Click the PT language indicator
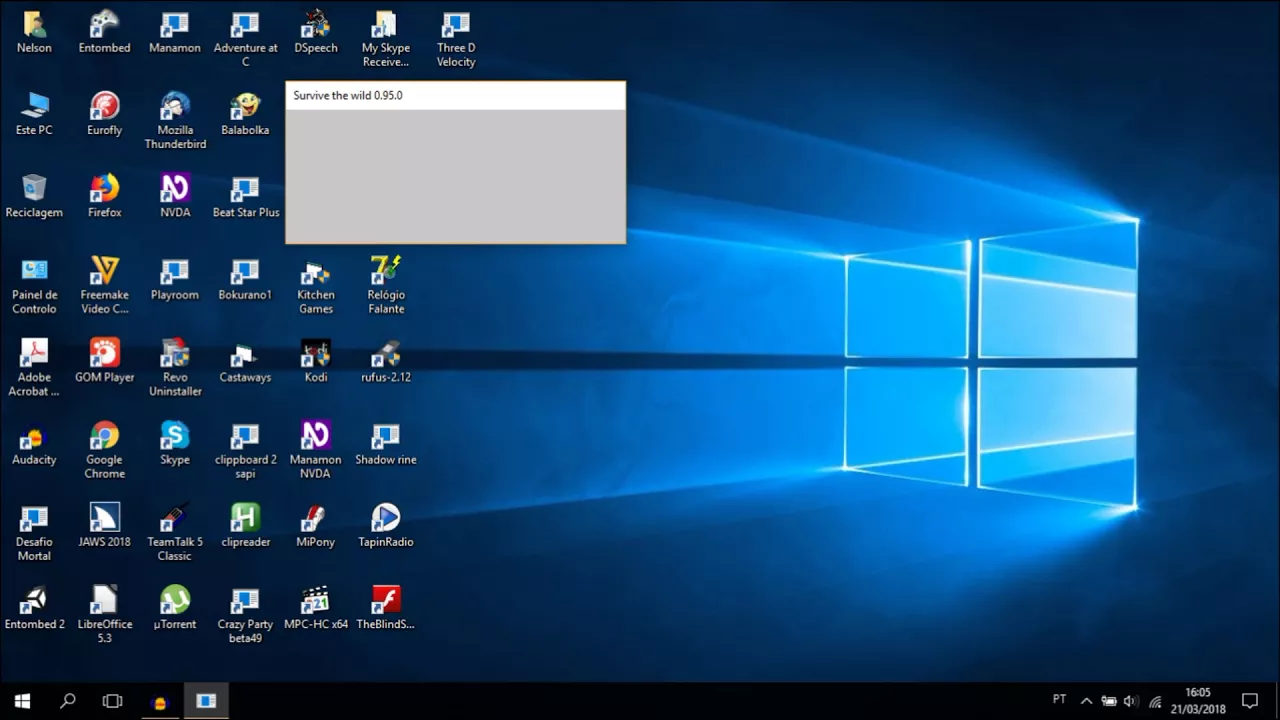Viewport: 1280px width, 720px height. pos(1059,700)
